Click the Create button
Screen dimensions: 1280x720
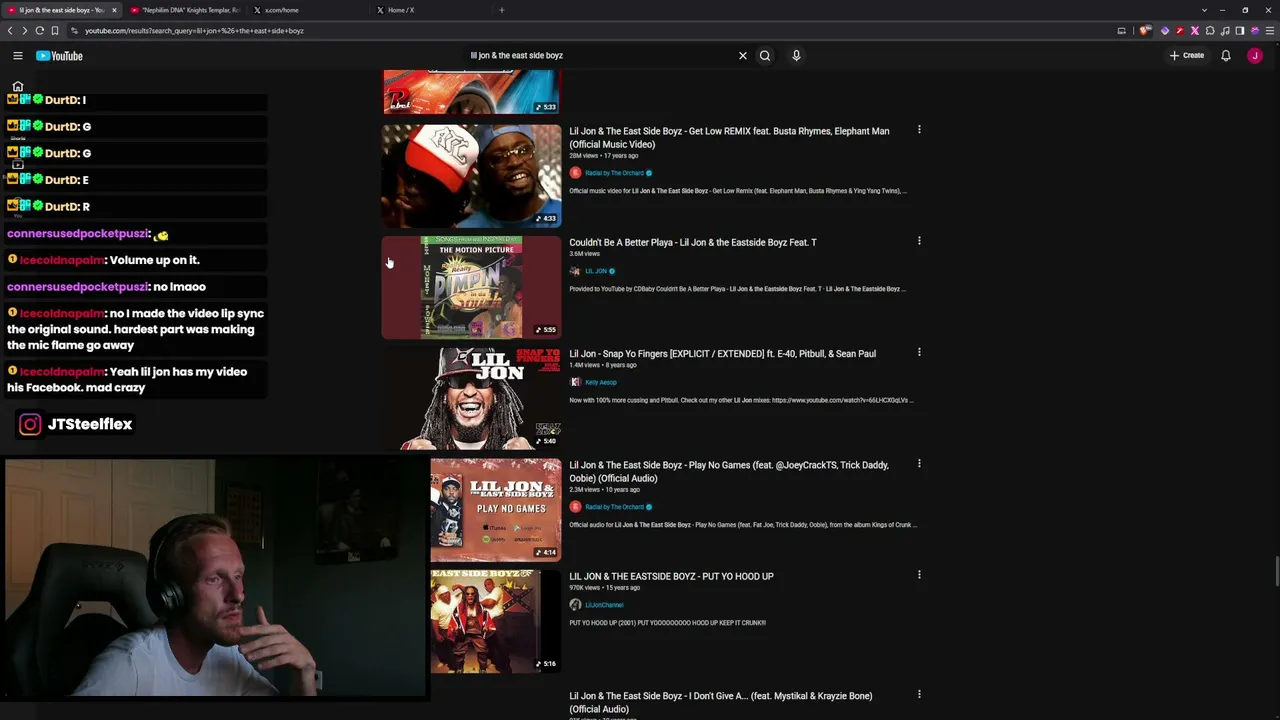coord(1187,56)
